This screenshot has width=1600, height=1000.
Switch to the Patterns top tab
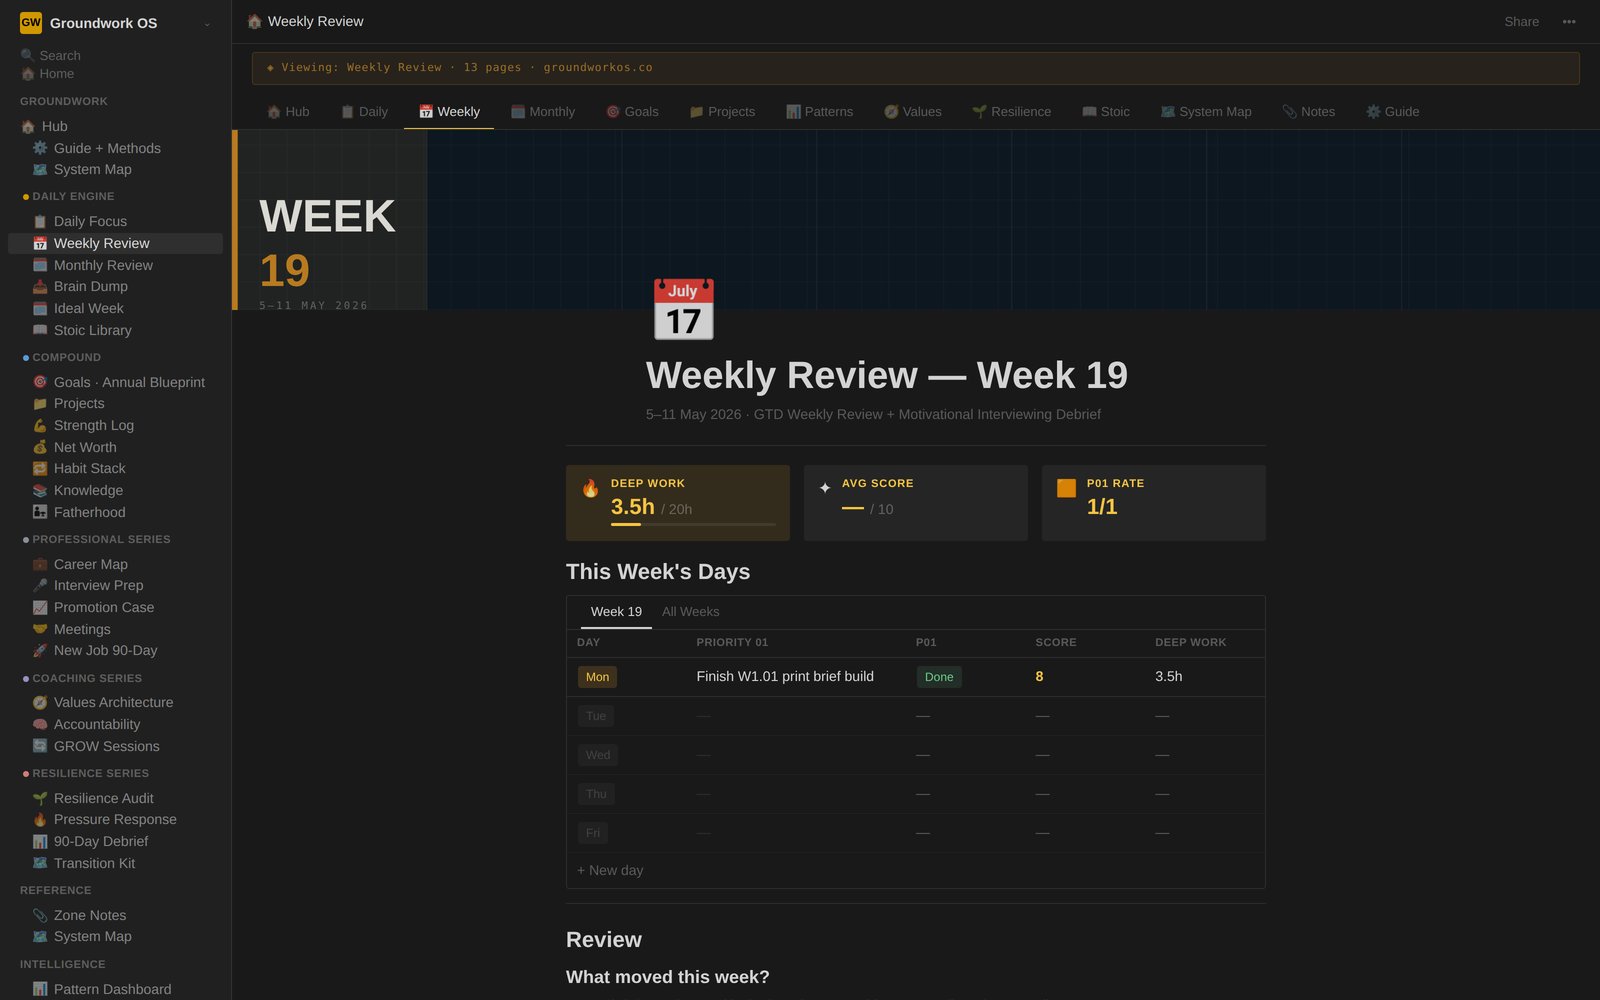pos(819,112)
